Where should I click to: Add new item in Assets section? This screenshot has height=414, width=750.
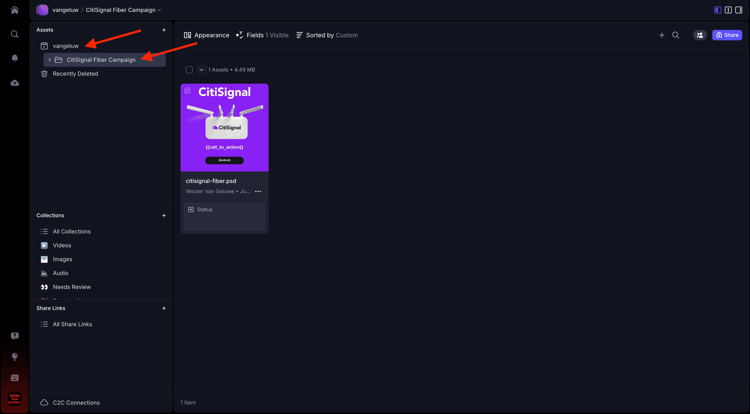click(x=164, y=30)
